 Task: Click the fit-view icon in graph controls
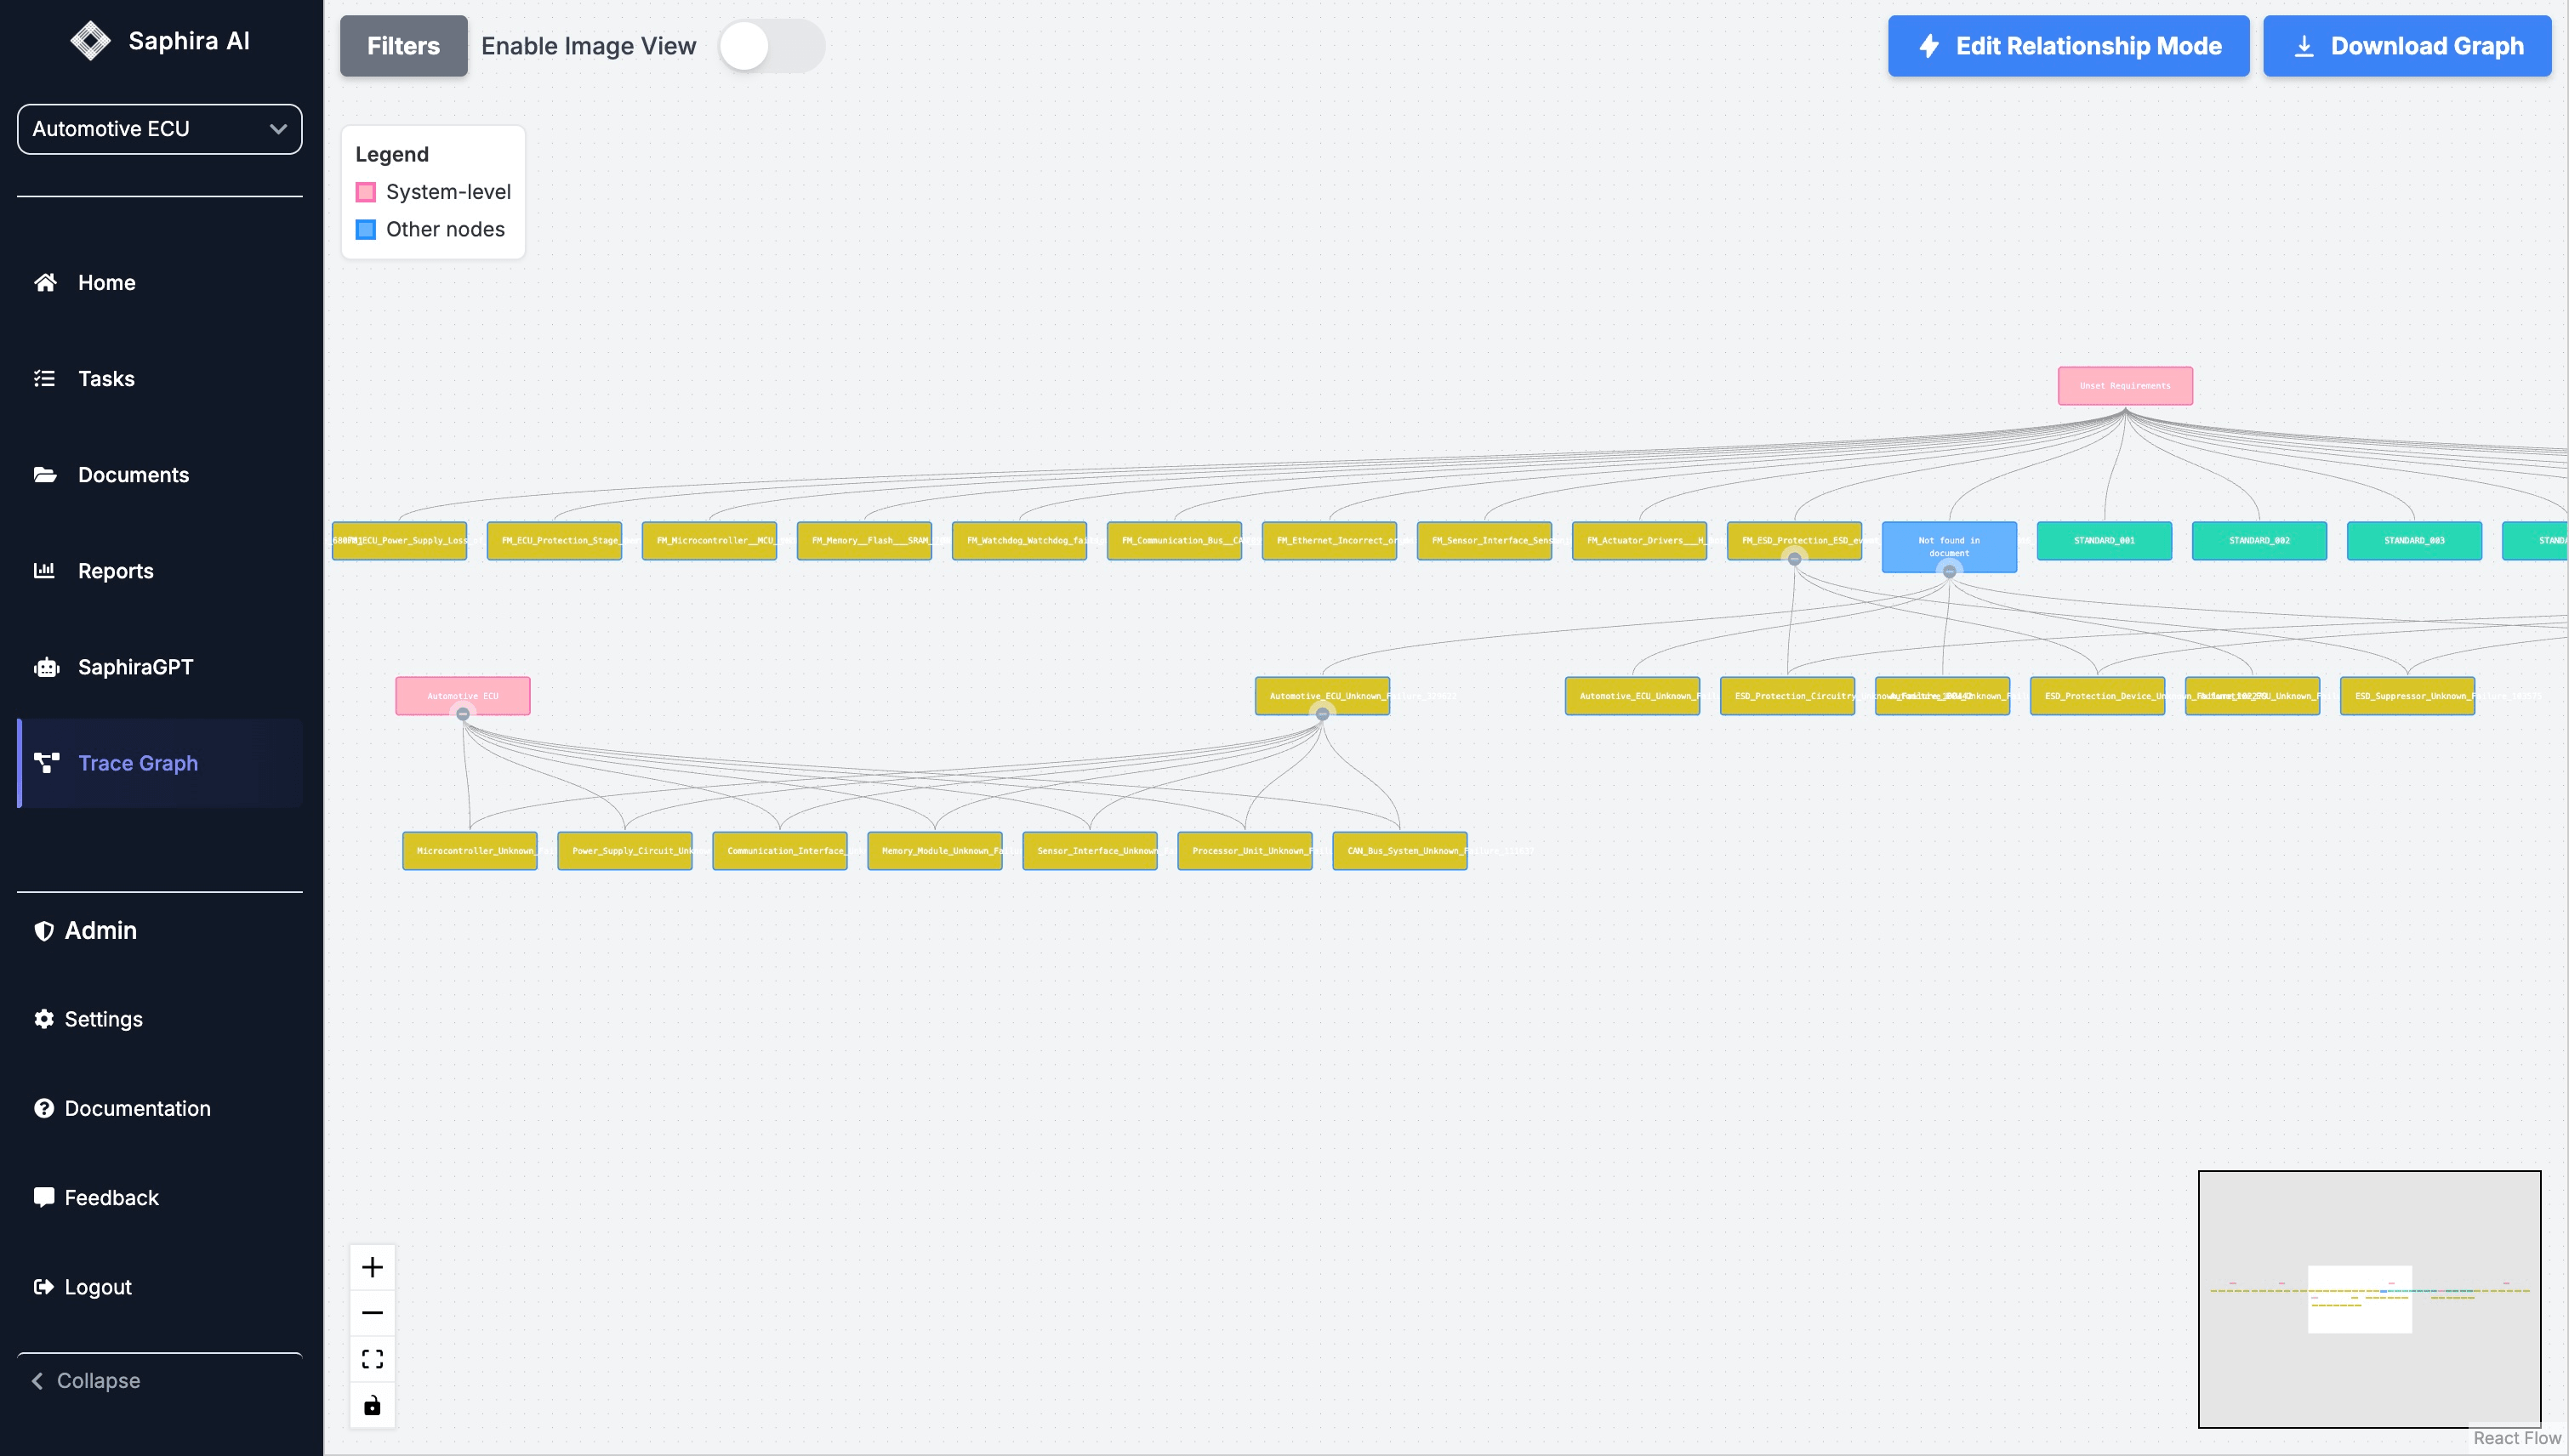click(x=372, y=1358)
